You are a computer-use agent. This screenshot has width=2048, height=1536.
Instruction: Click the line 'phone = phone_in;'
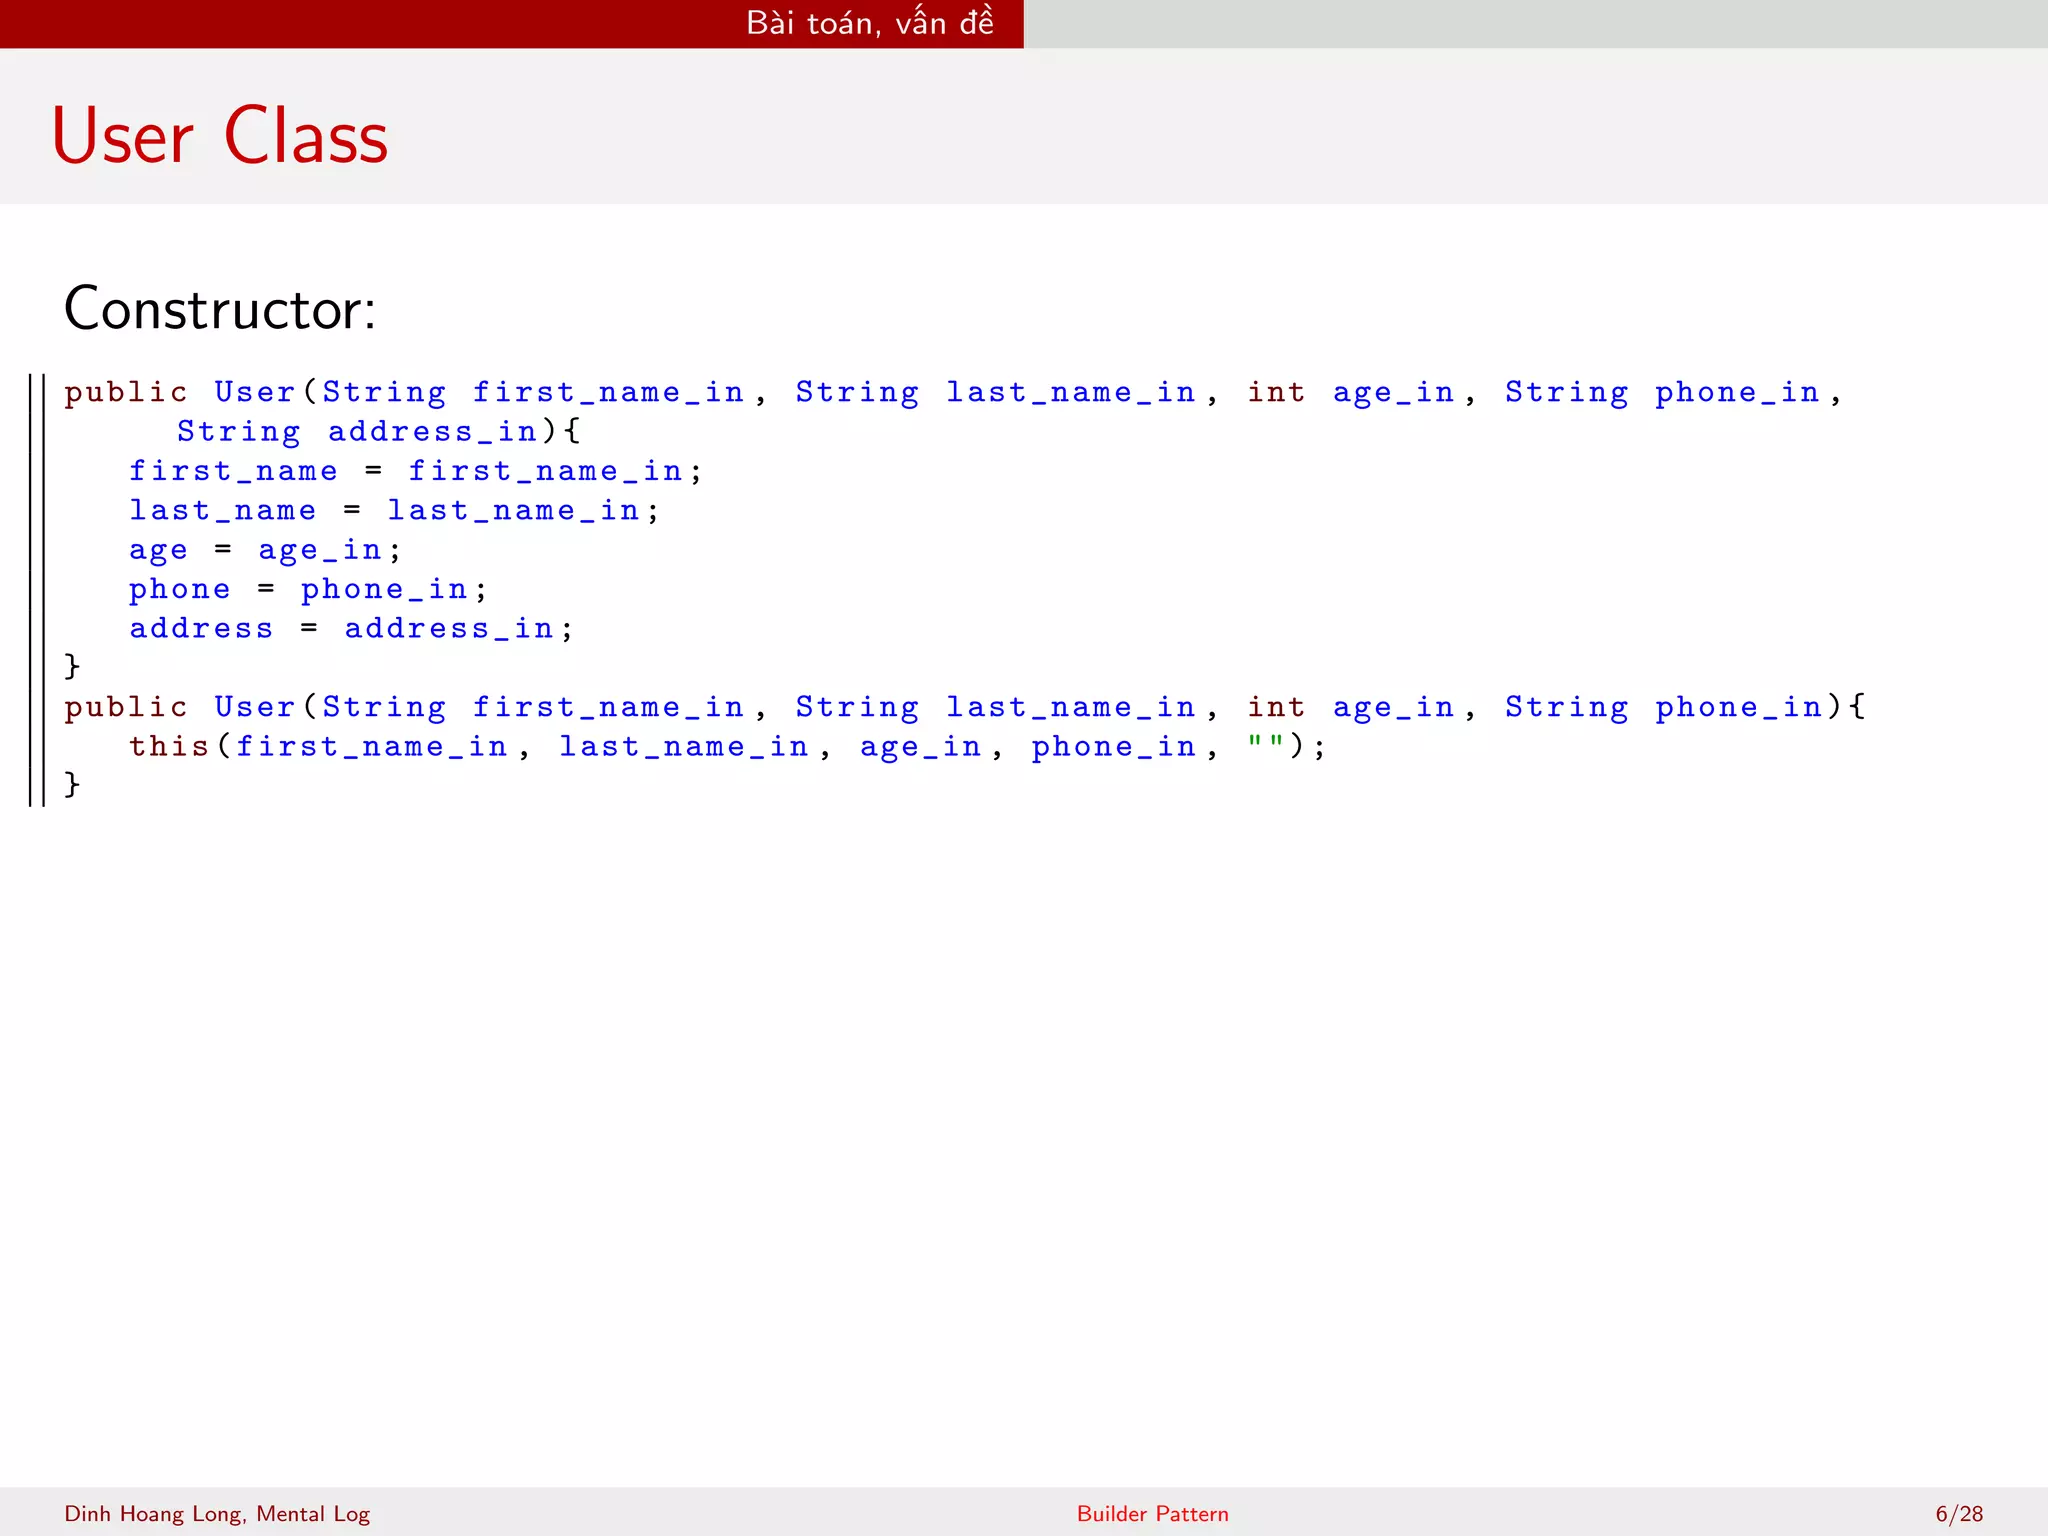(x=308, y=590)
